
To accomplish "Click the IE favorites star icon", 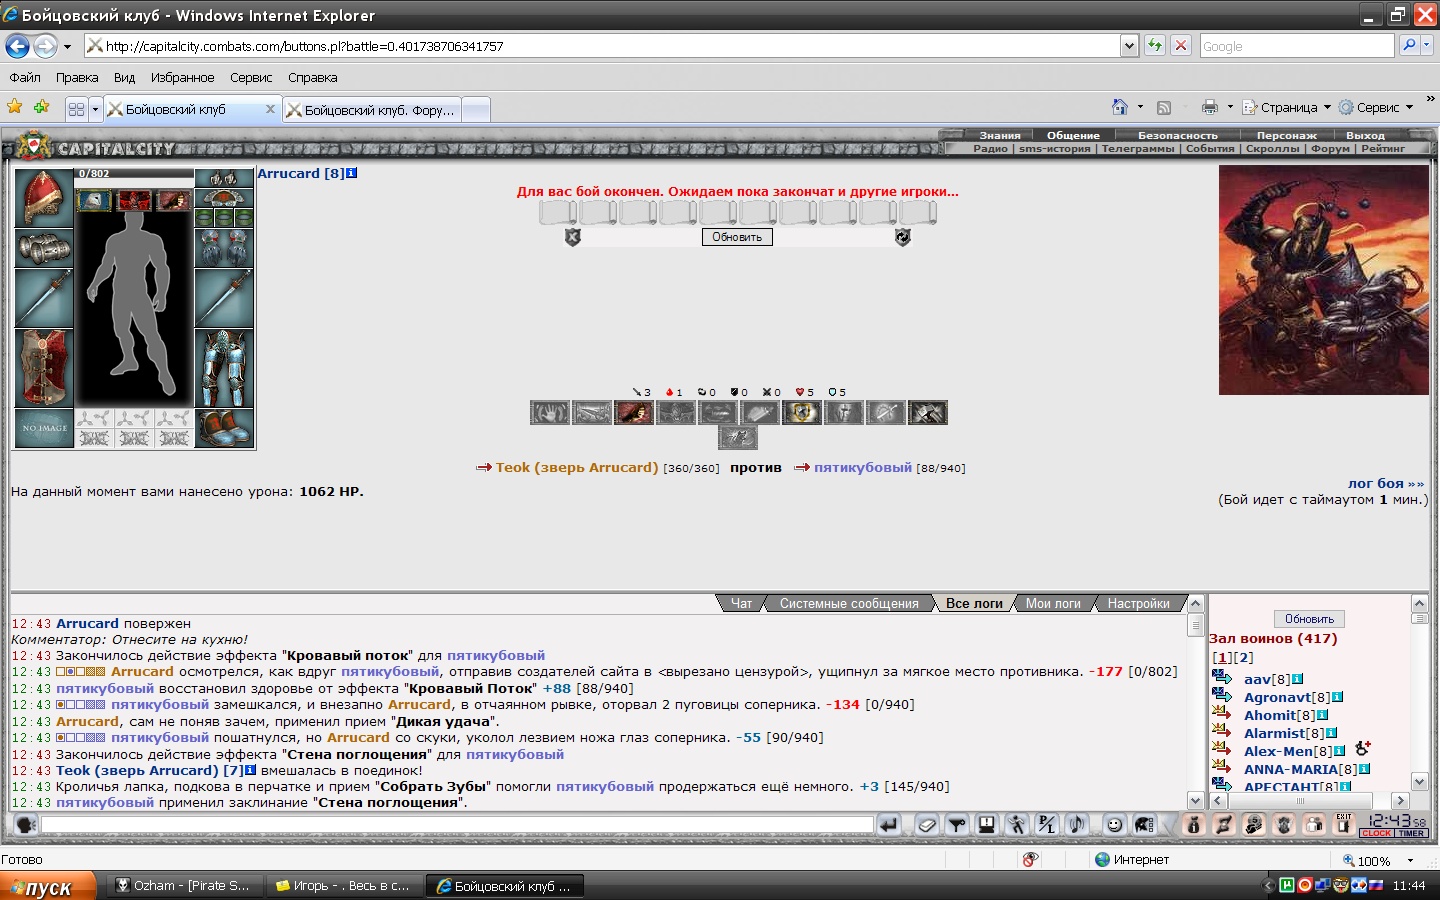I will tap(14, 106).
